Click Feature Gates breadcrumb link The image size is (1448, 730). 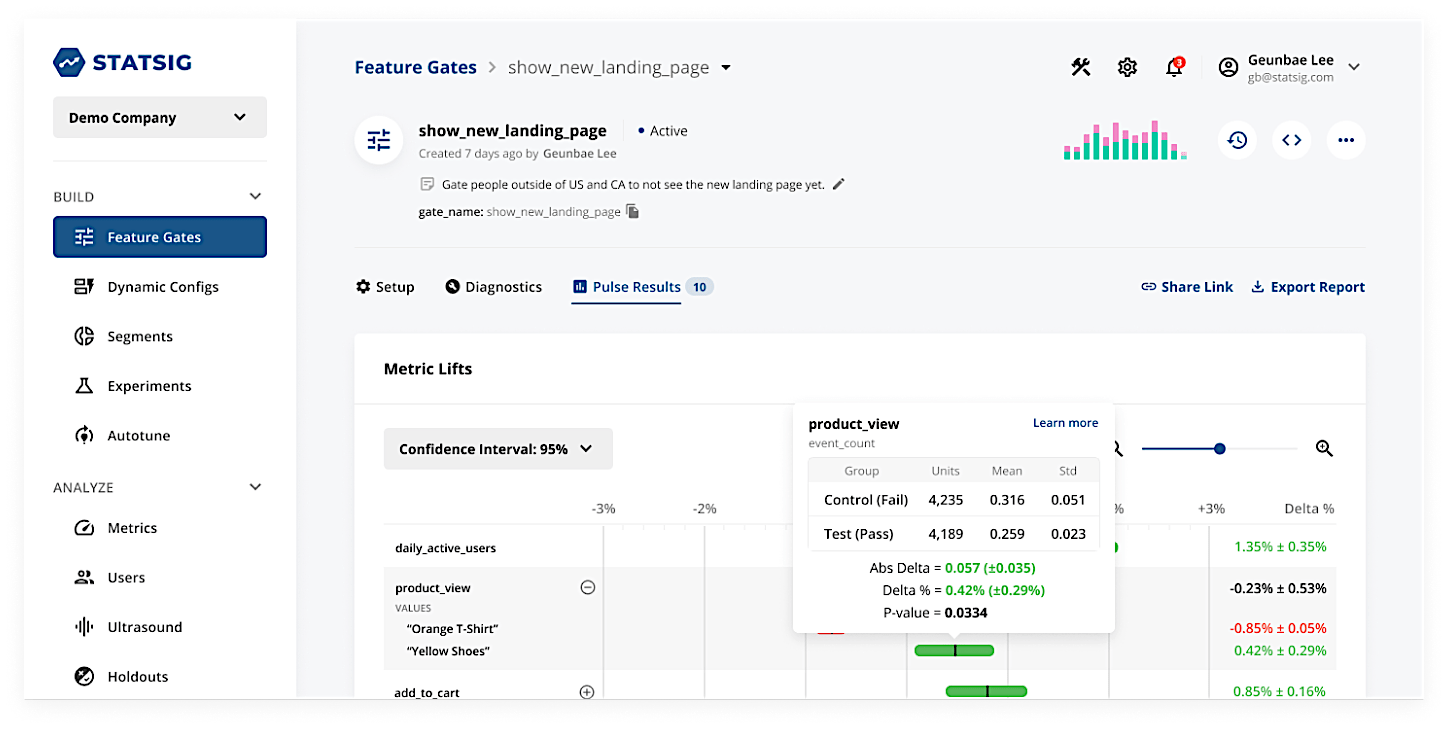415,67
